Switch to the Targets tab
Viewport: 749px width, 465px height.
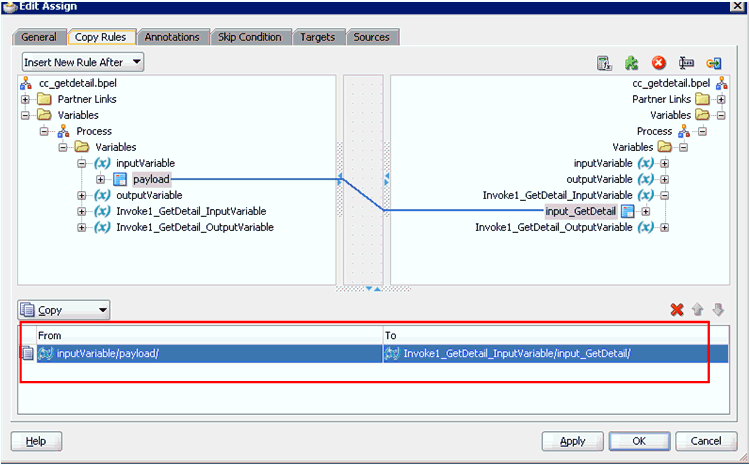[317, 37]
